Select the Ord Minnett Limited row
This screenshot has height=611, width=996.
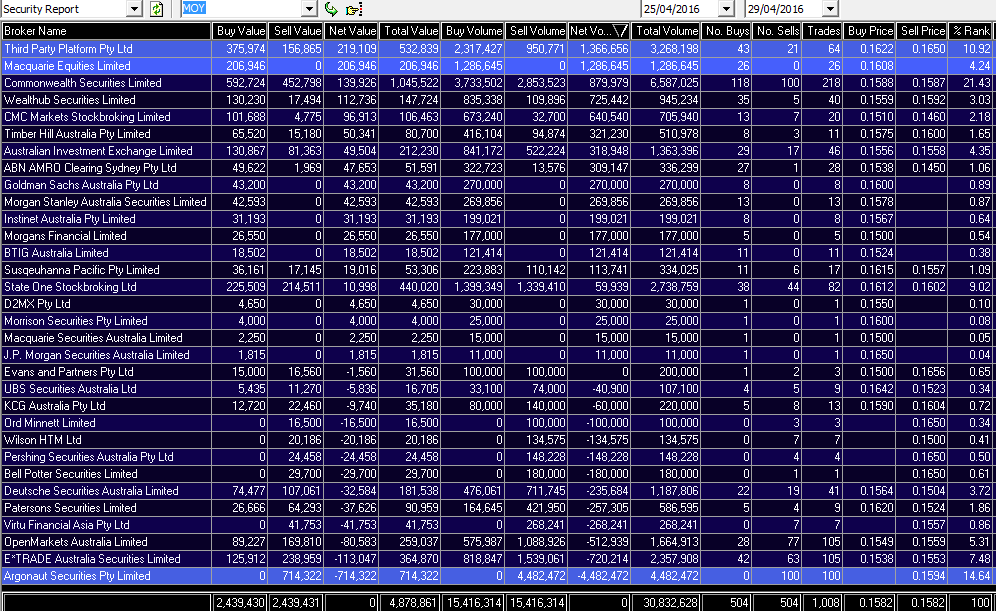pyautogui.click(x=497, y=423)
